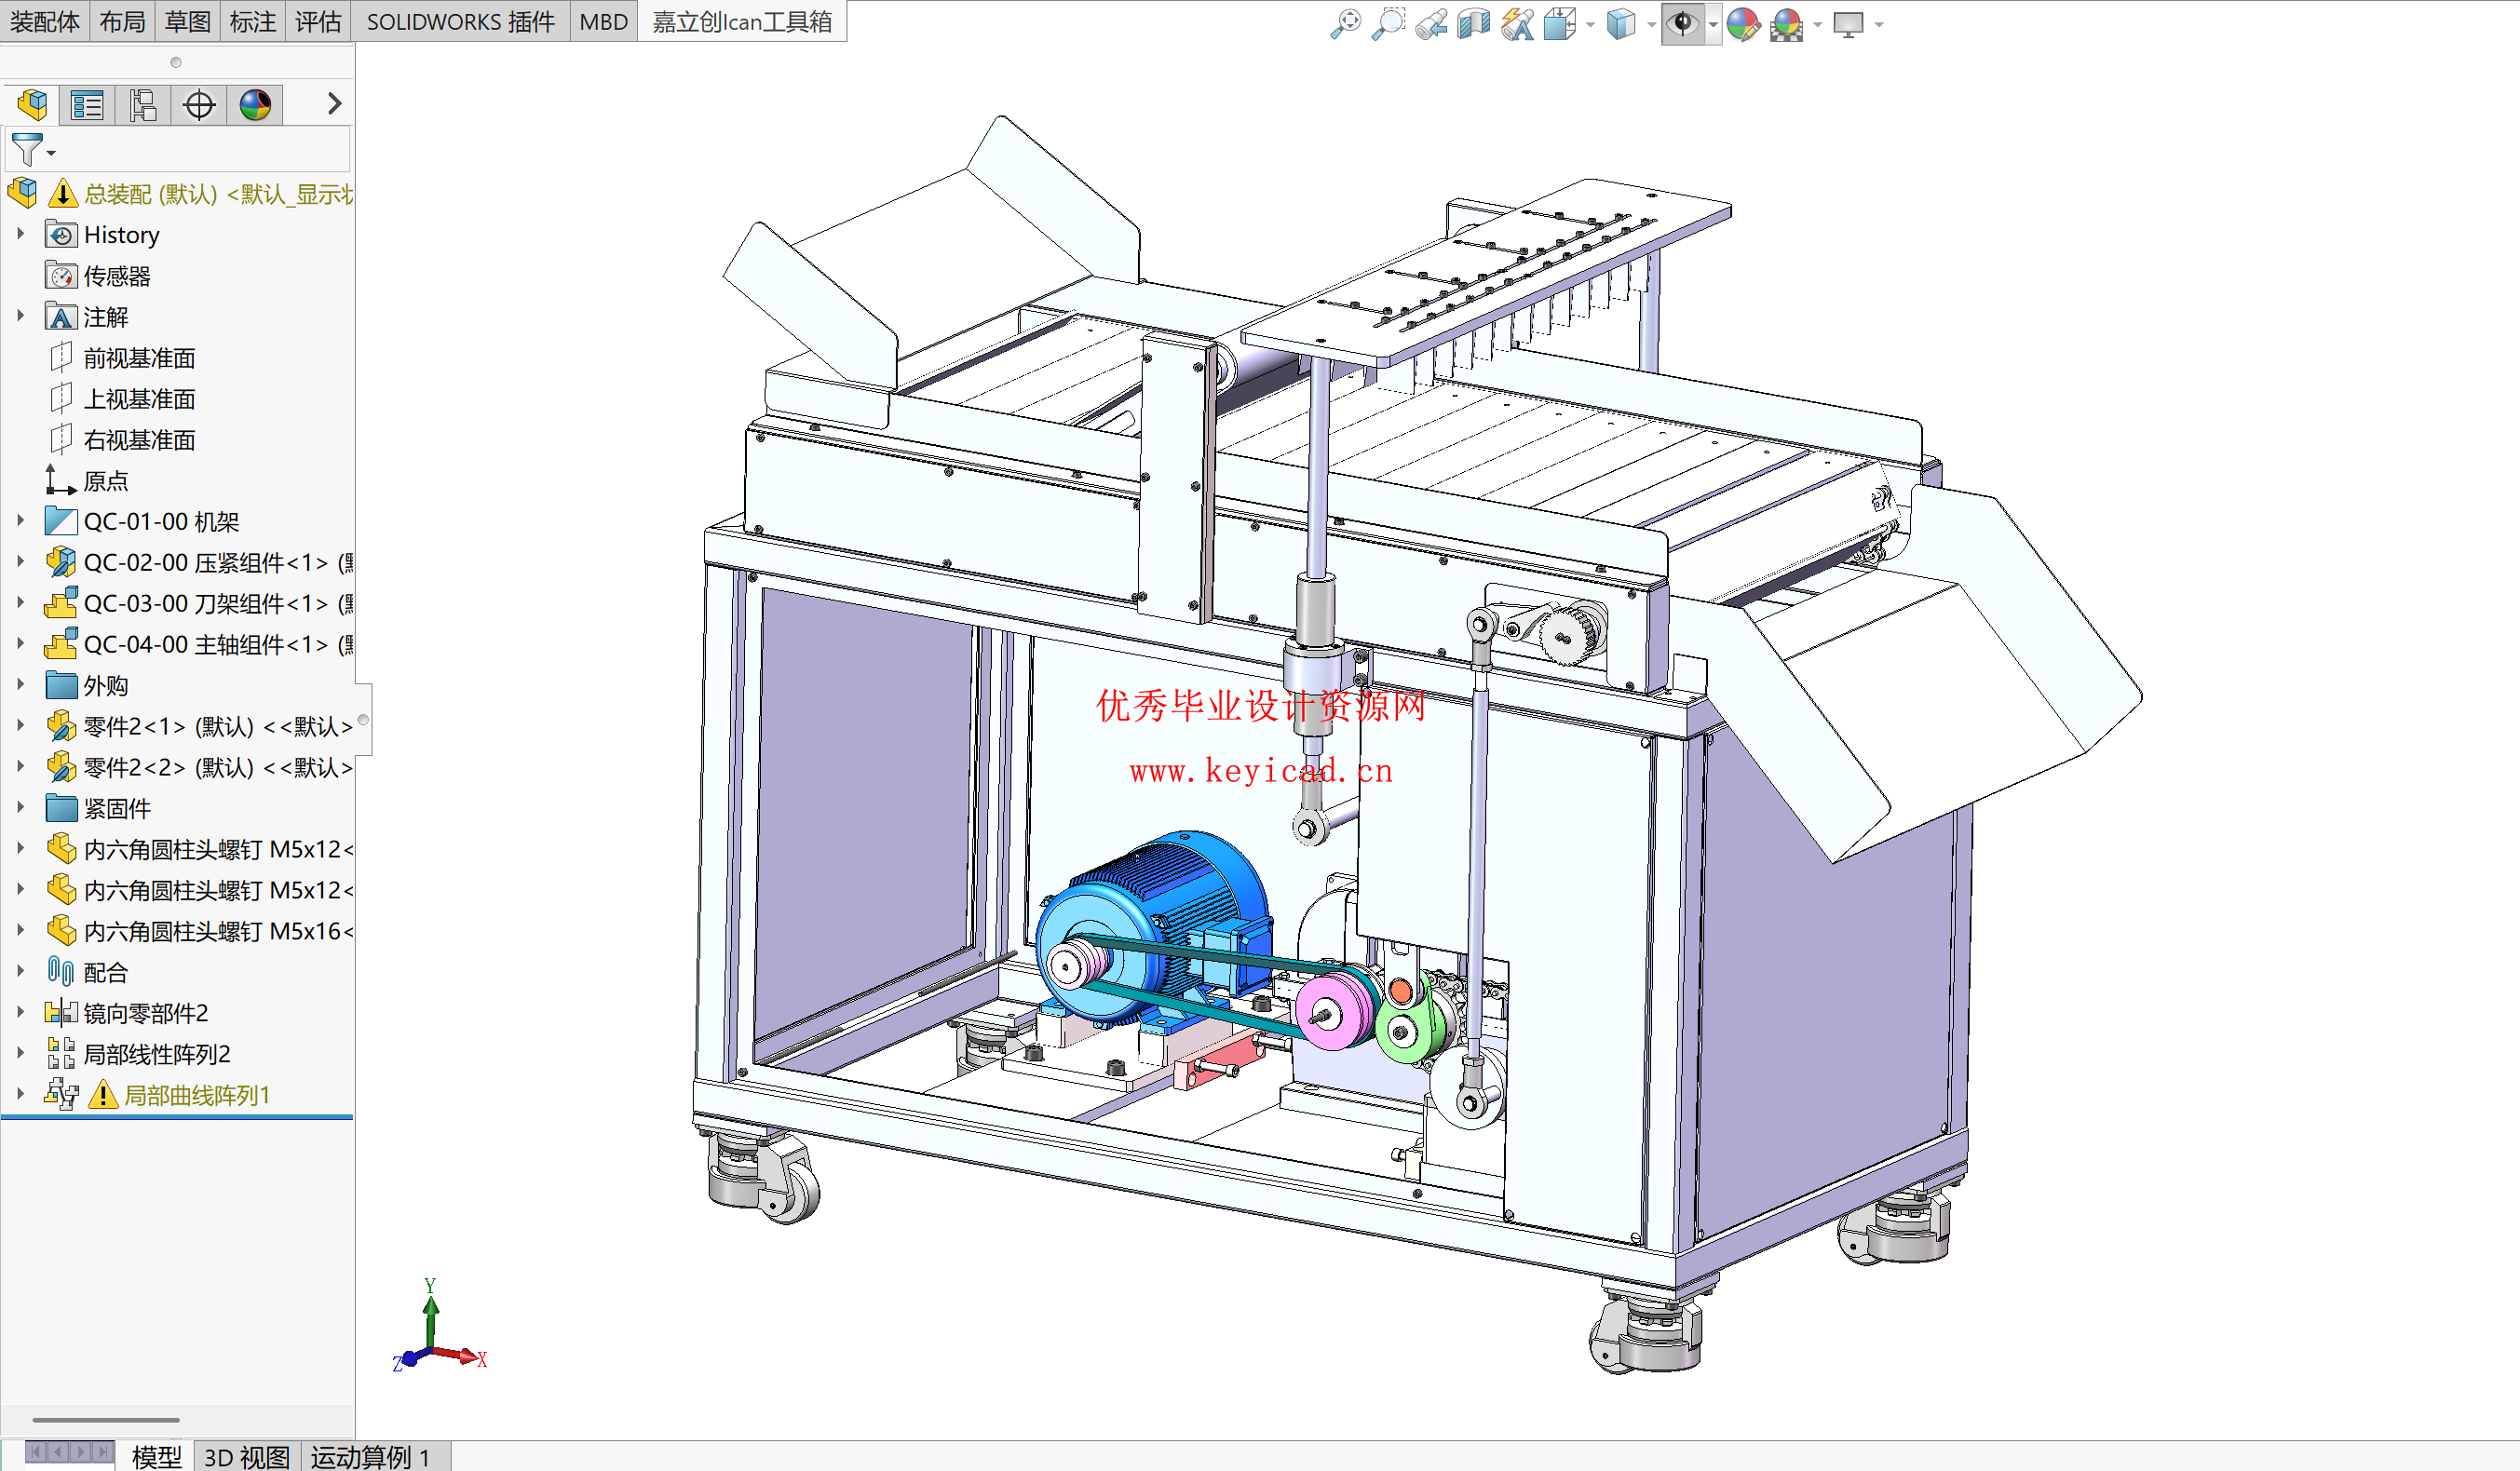Image resolution: width=2520 pixels, height=1471 pixels.
Task: Switch to the PropertyManager tab icon
Action: (x=87, y=104)
